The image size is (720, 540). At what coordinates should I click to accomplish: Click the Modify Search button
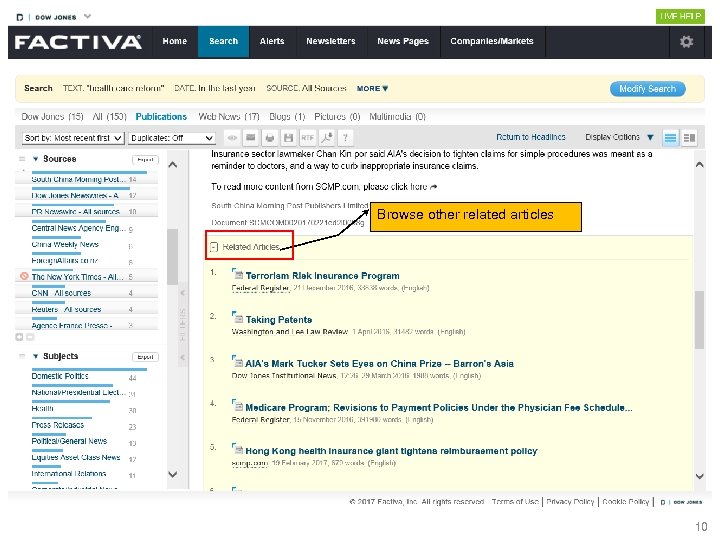coord(647,89)
